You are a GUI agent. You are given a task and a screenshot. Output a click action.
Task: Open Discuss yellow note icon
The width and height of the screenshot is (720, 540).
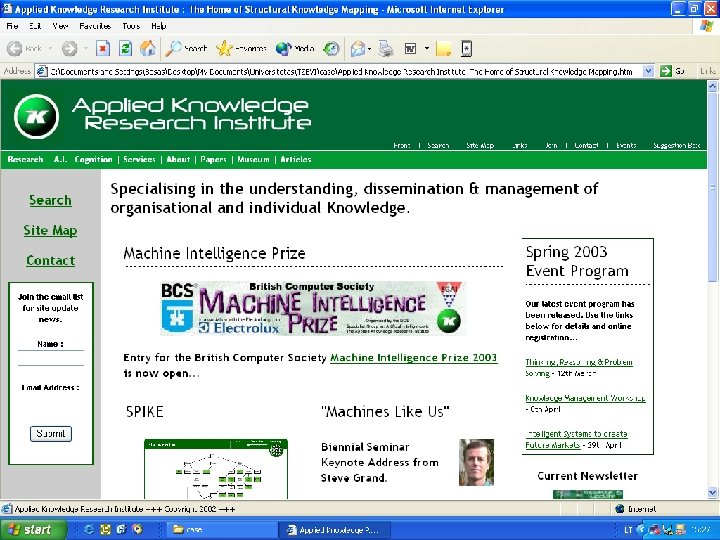[444, 48]
